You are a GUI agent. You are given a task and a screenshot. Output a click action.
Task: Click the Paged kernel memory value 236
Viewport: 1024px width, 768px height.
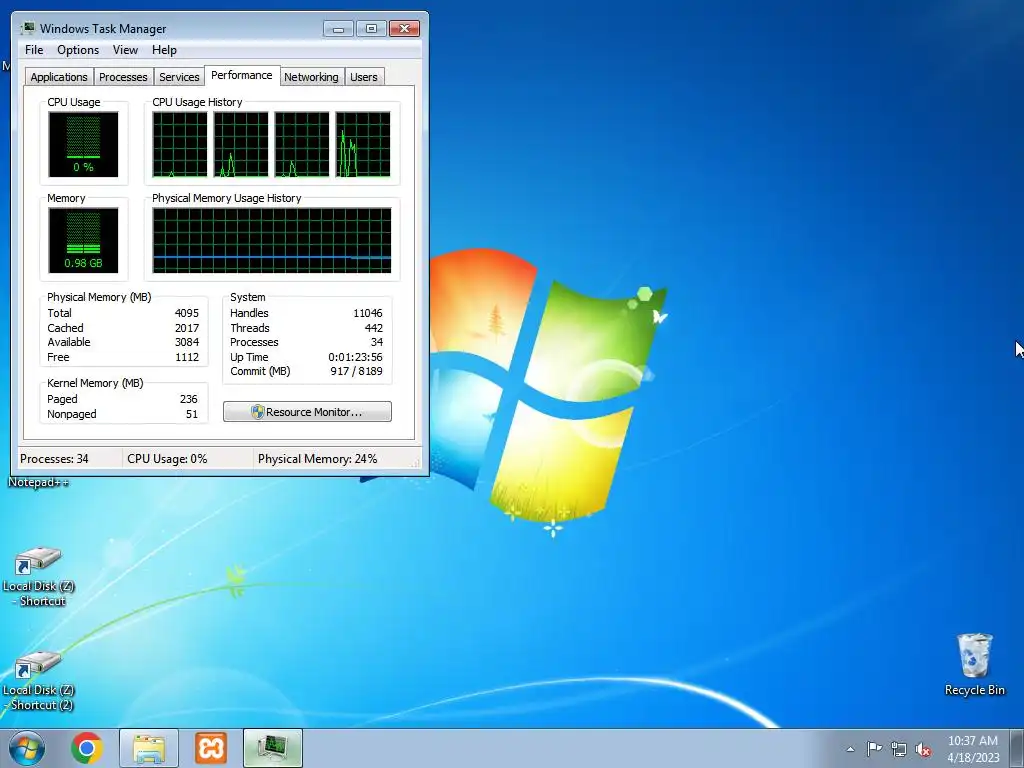[x=188, y=399]
